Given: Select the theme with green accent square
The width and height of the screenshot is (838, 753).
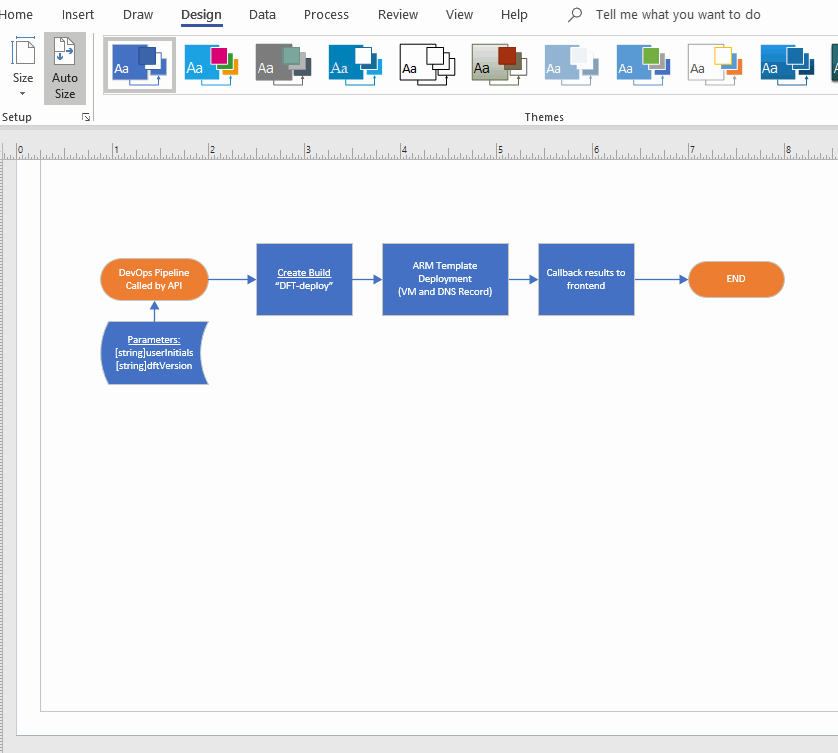Looking at the screenshot, I should click(643, 64).
